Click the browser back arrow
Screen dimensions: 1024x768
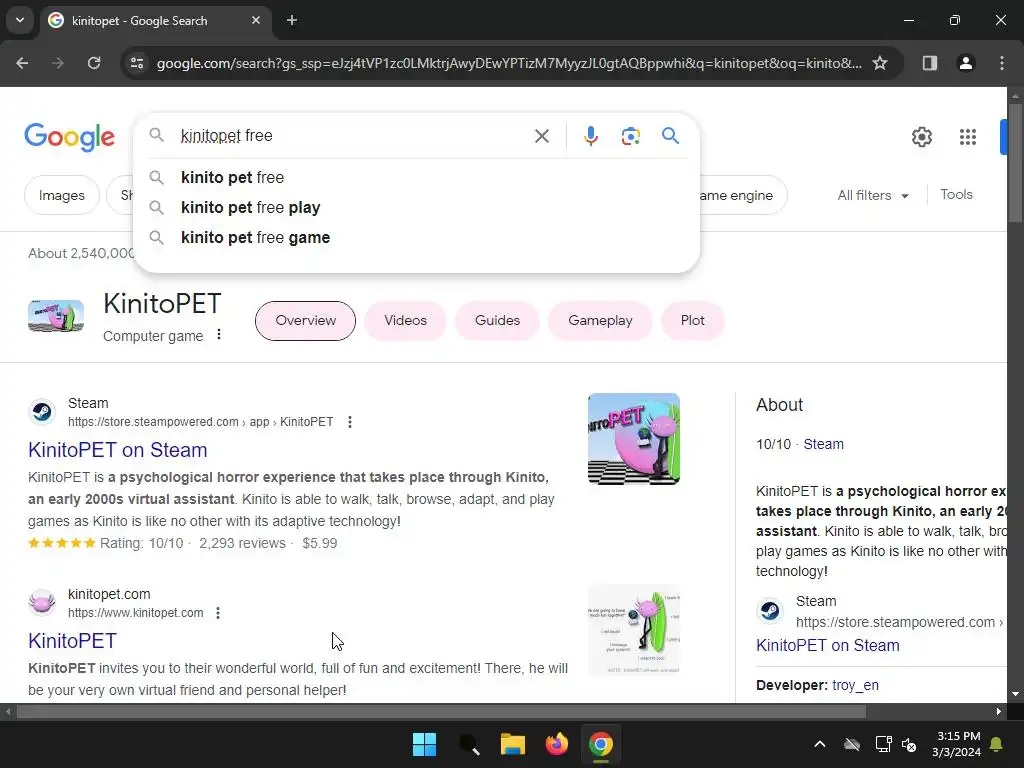22,63
